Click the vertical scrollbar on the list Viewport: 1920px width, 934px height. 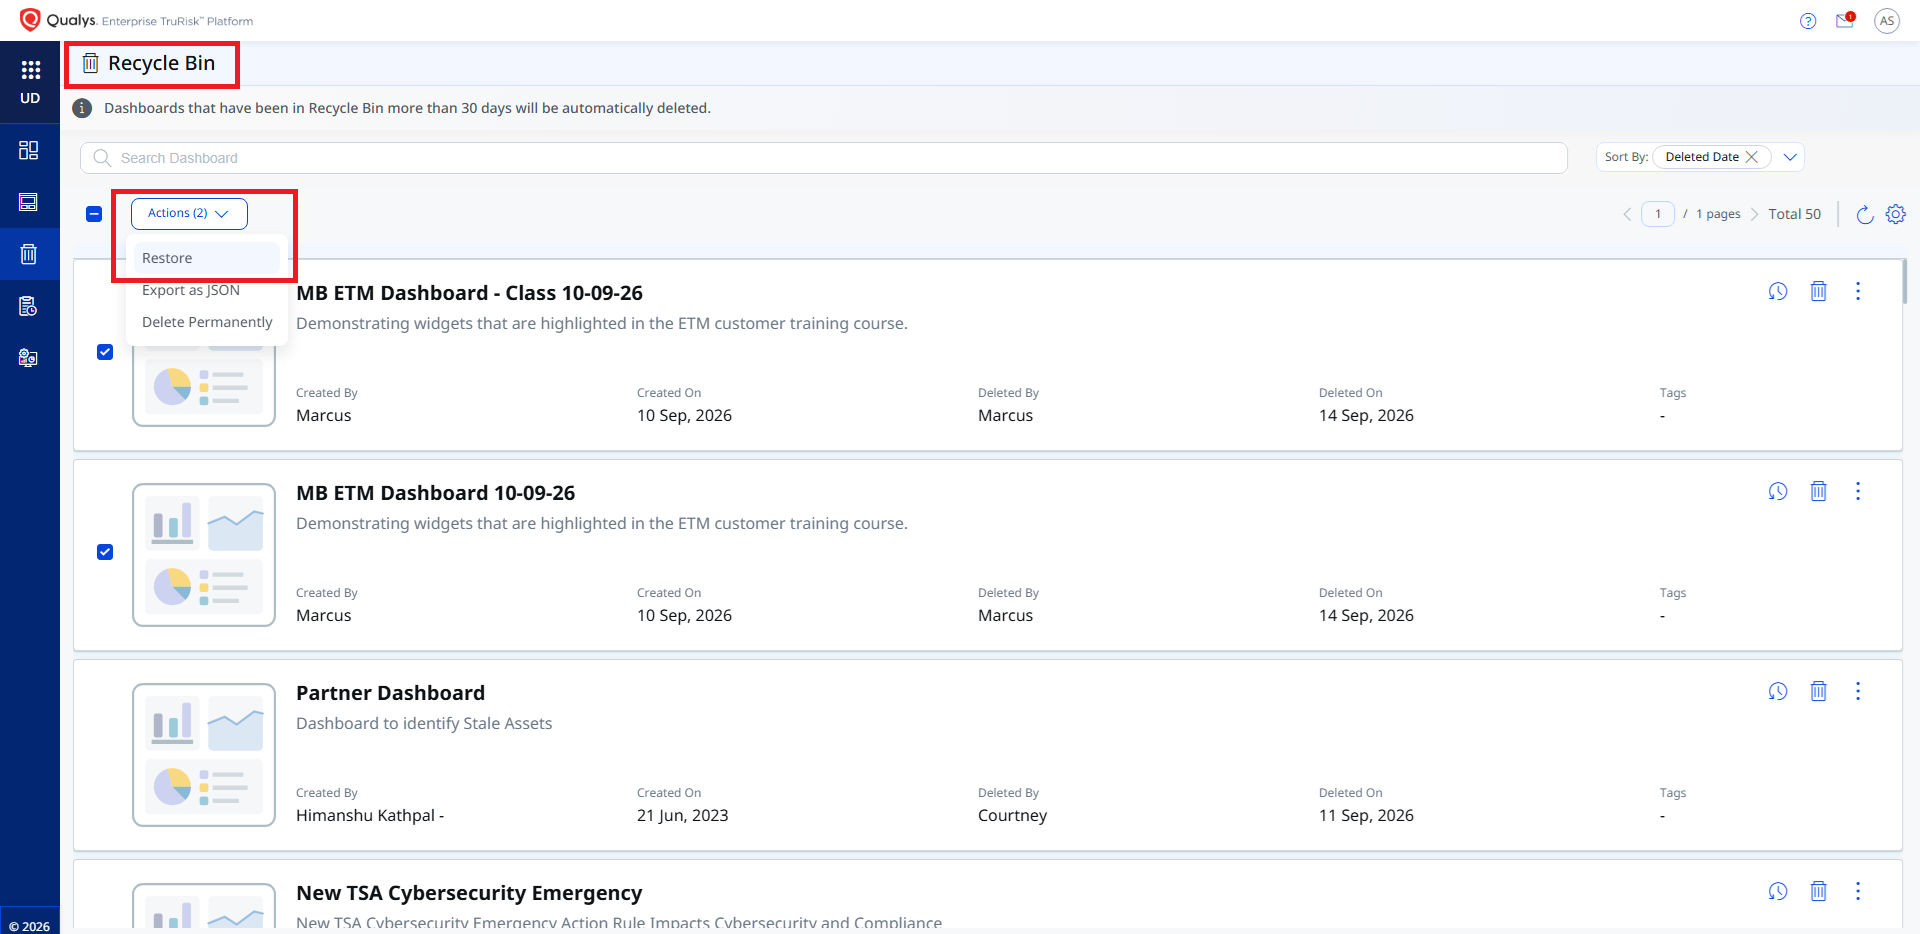tap(1906, 281)
